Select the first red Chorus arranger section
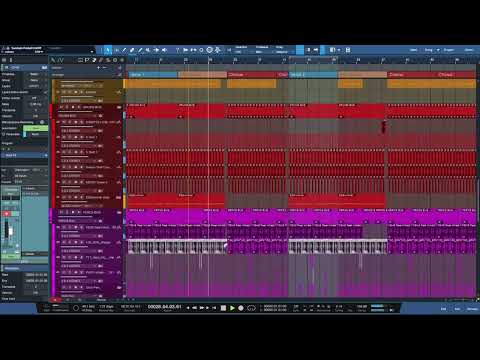The width and height of the screenshot is (480, 360). click(x=252, y=75)
